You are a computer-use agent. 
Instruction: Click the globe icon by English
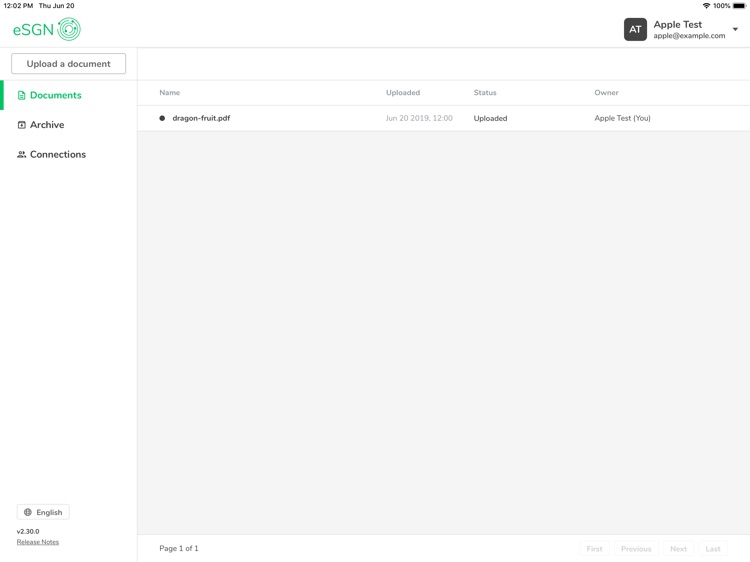(x=28, y=512)
